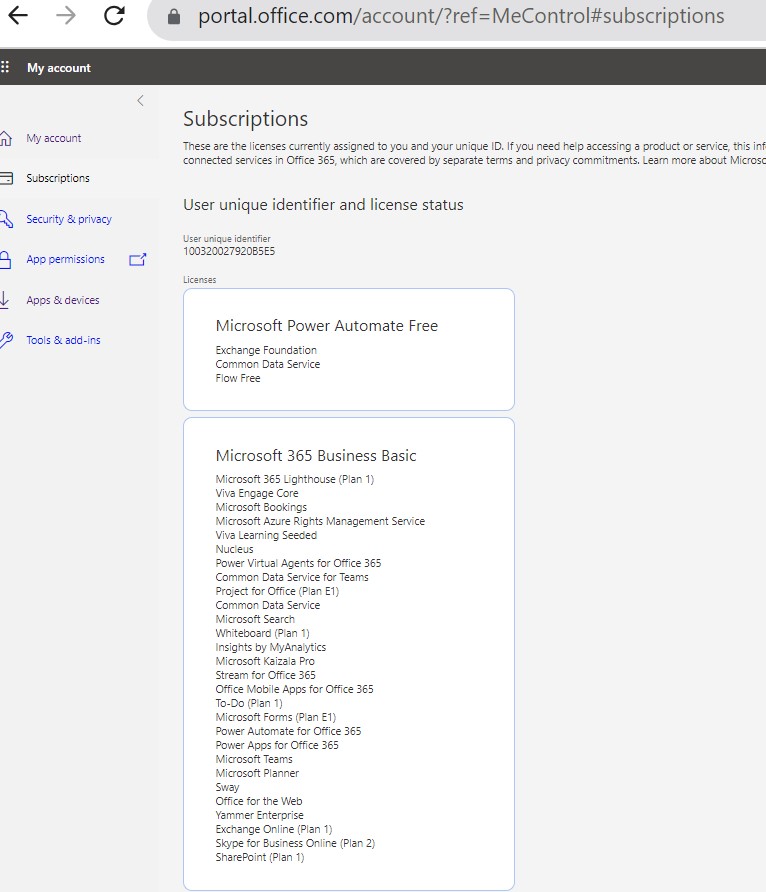The image size is (766, 892).
Task: Click Whiteboard (Plan 1) entry
Action: [262, 633]
